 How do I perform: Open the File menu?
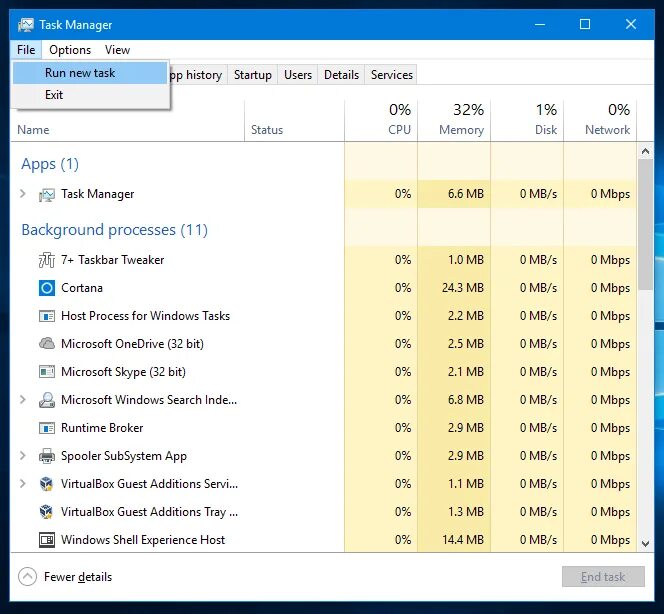[x=26, y=50]
